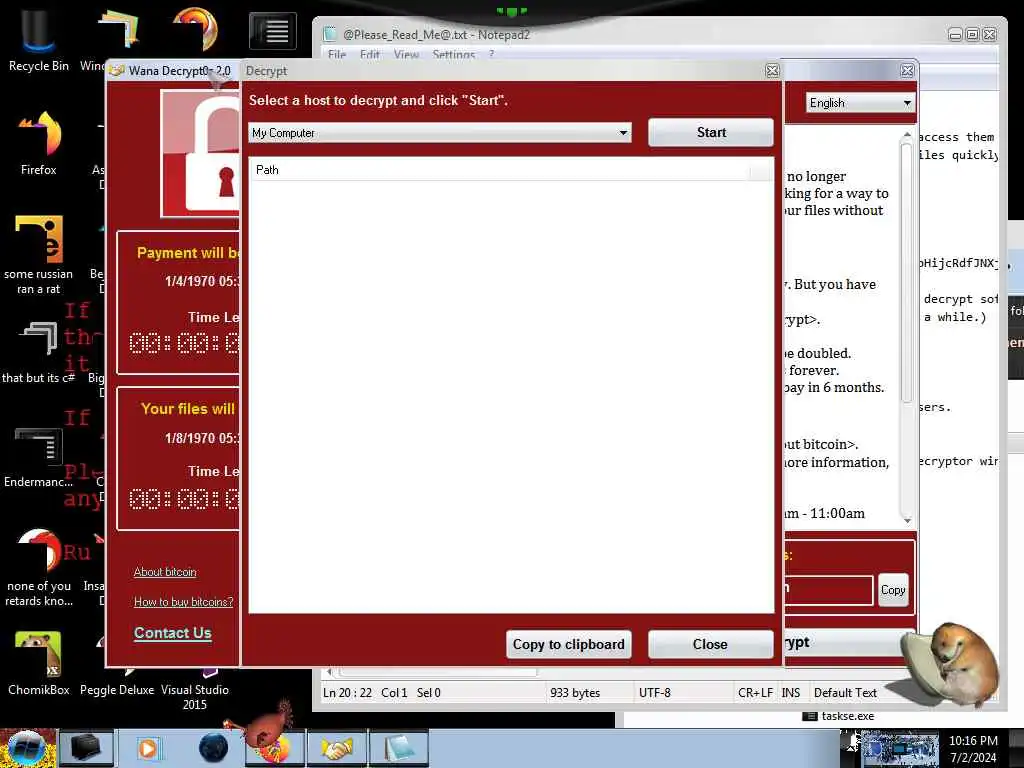Open the 'that but its c#' desktop icon

click(x=38, y=353)
